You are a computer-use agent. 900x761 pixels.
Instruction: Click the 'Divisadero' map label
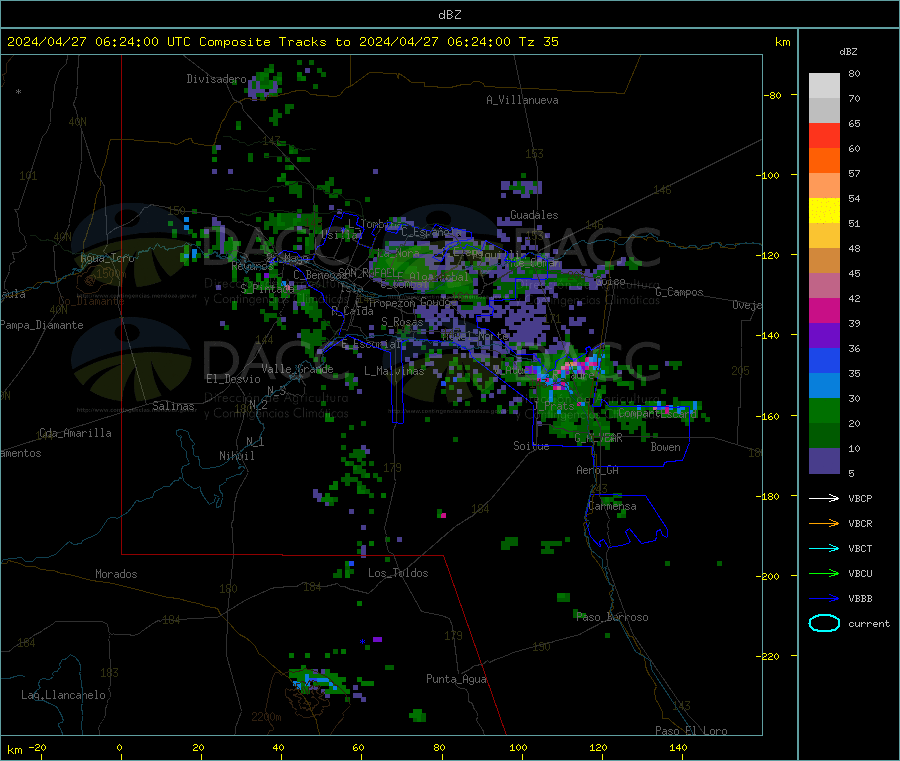click(216, 79)
